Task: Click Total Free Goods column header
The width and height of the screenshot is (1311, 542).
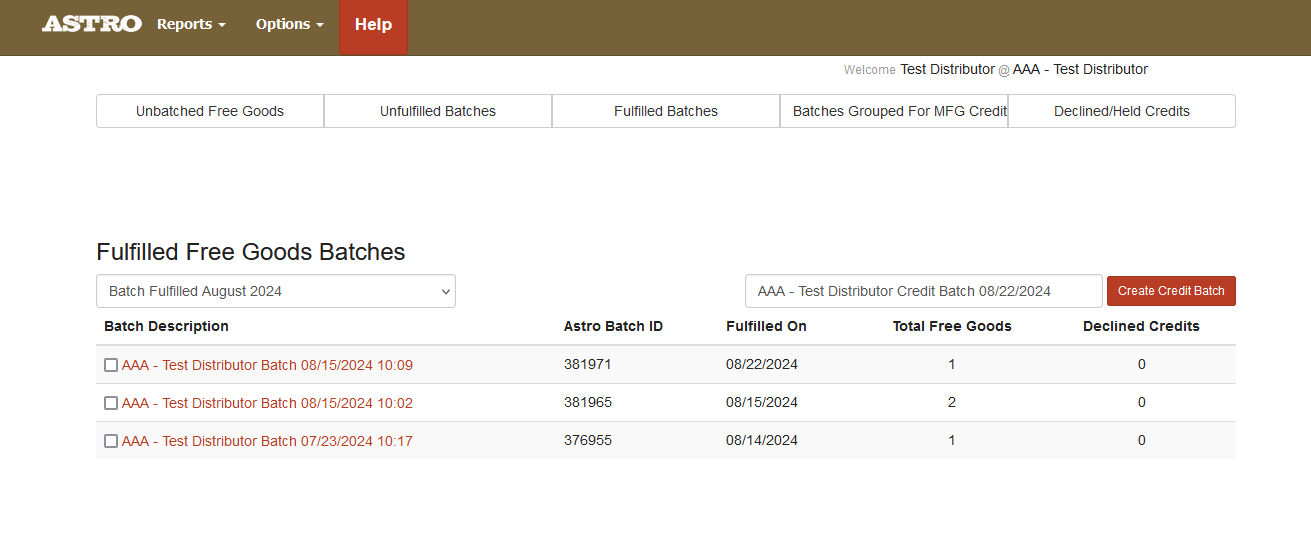Action: [952, 326]
